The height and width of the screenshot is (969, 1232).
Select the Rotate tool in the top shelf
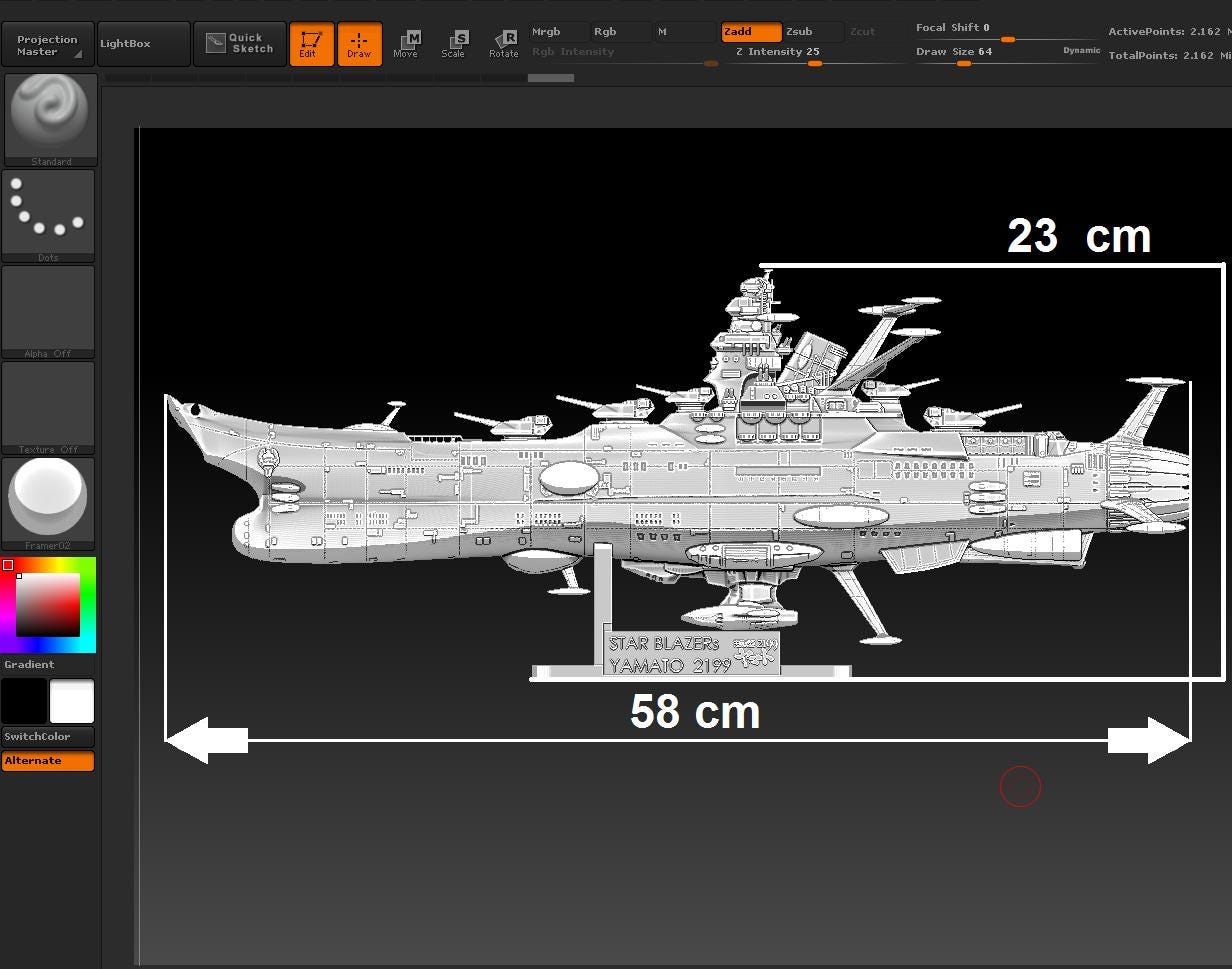tap(504, 43)
